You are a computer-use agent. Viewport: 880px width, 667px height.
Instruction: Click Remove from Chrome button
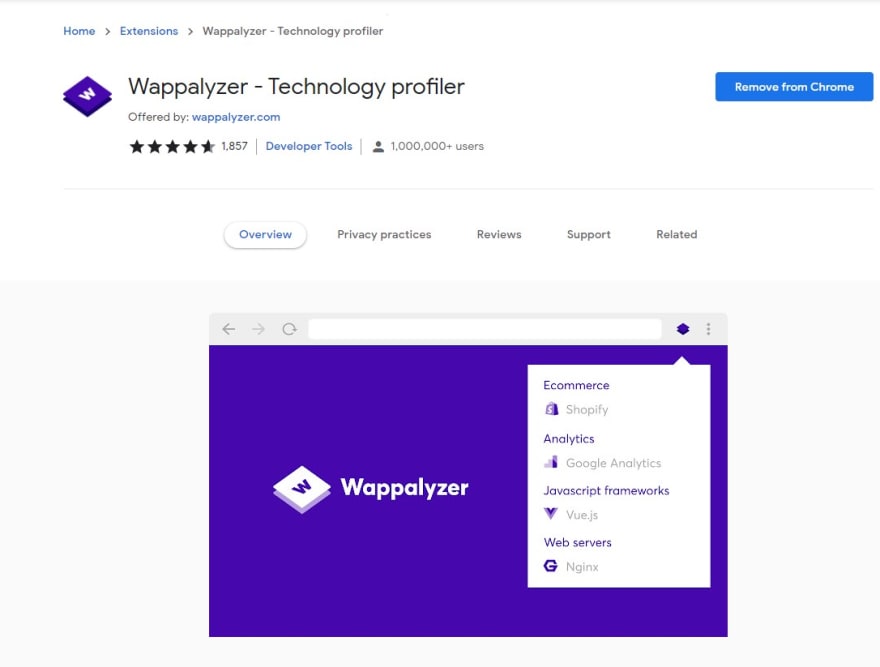click(x=794, y=87)
